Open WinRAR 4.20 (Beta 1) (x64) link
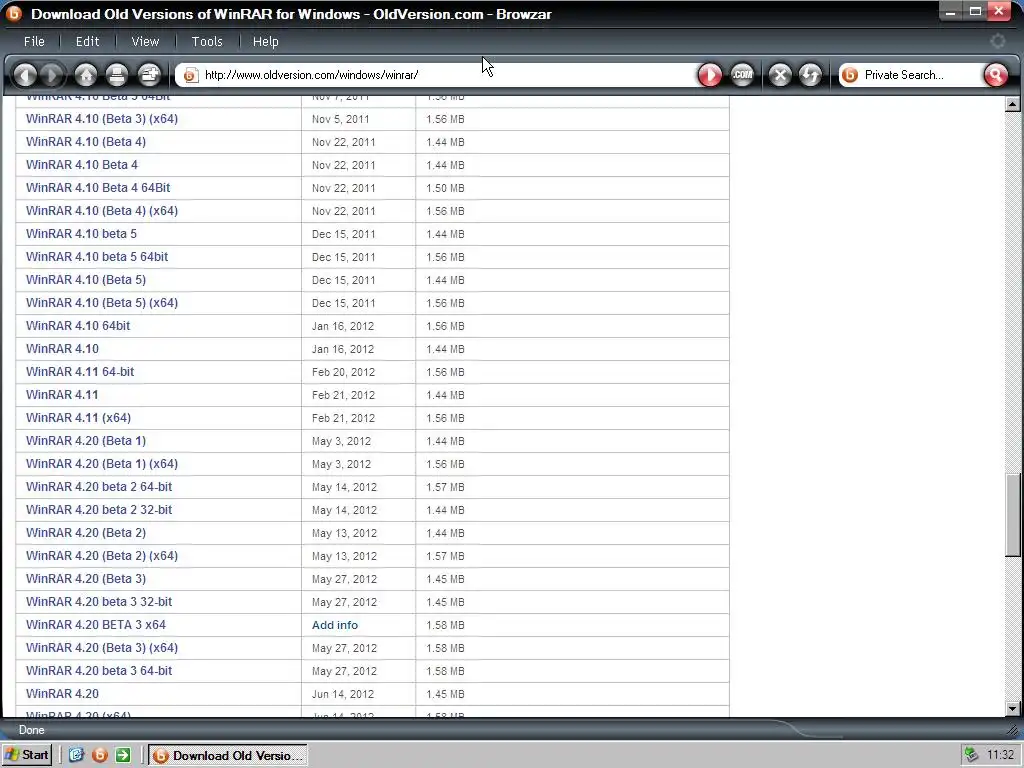Image resolution: width=1024 pixels, height=768 pixels. click(x=102, y=464)
